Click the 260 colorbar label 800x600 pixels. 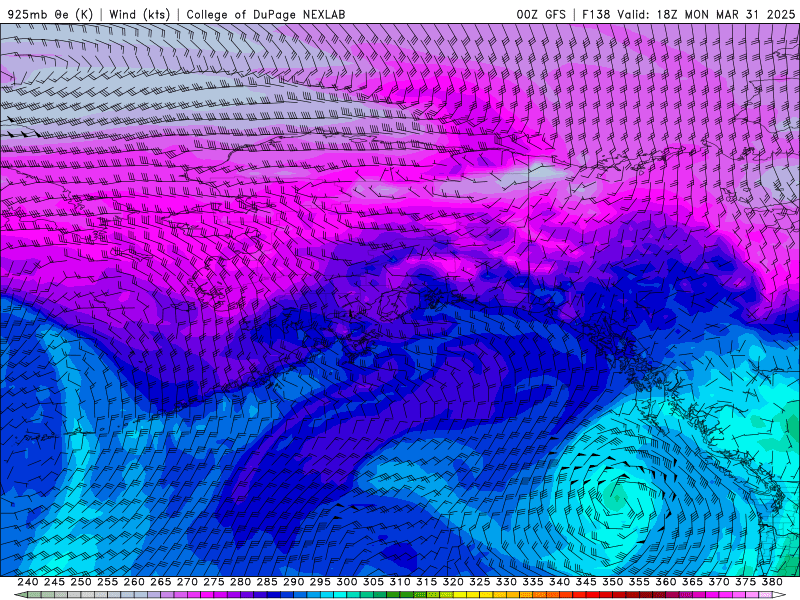(x=134, y=582)
